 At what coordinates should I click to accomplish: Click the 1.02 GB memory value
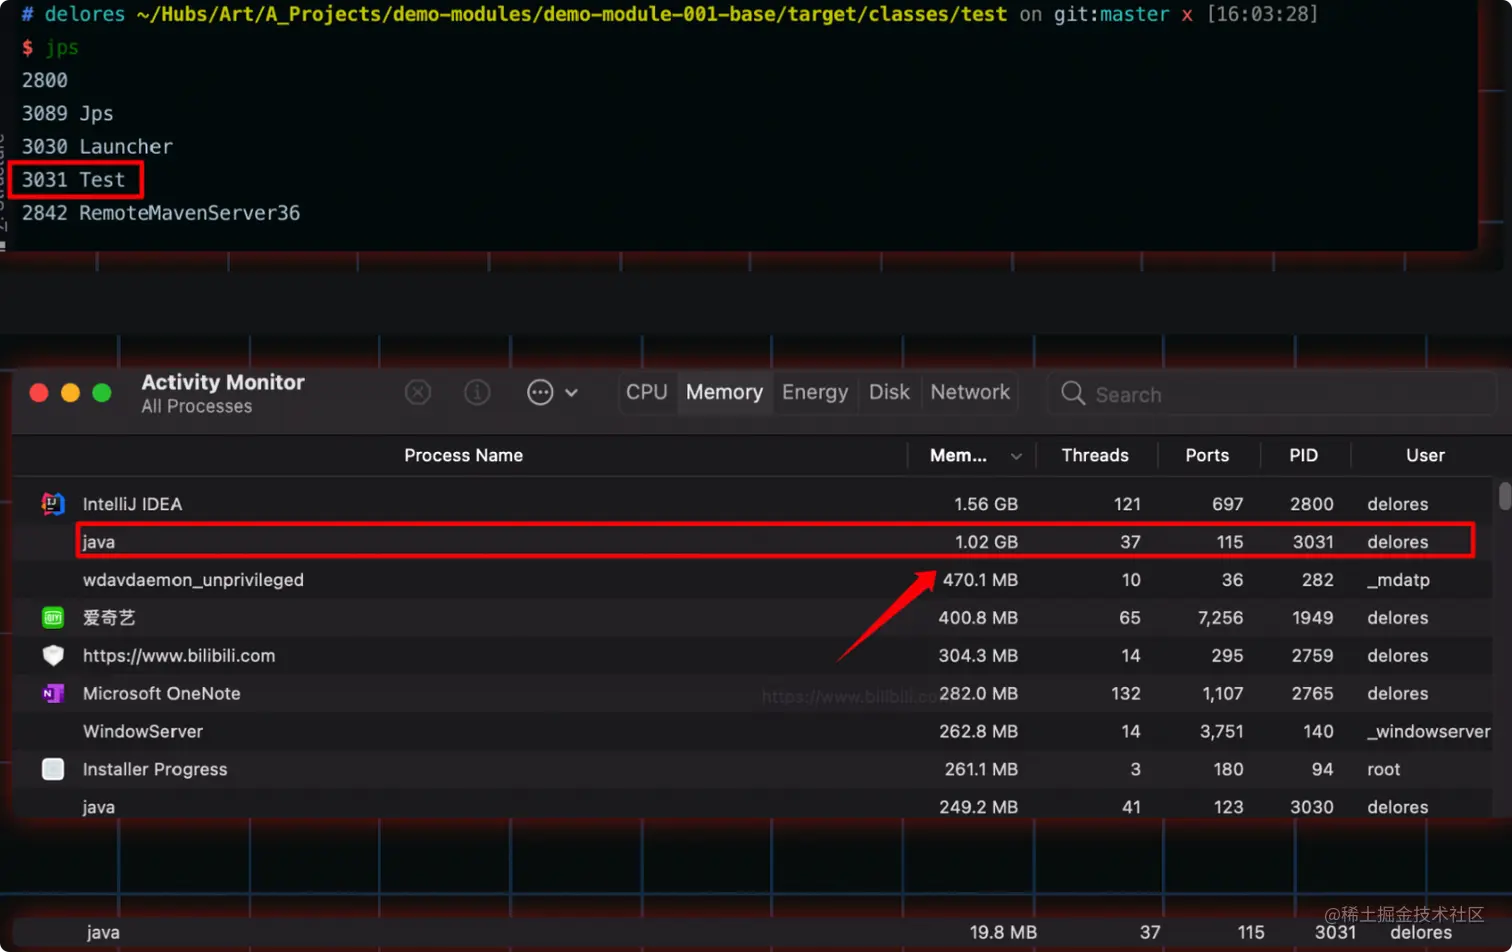coord(986,542)
